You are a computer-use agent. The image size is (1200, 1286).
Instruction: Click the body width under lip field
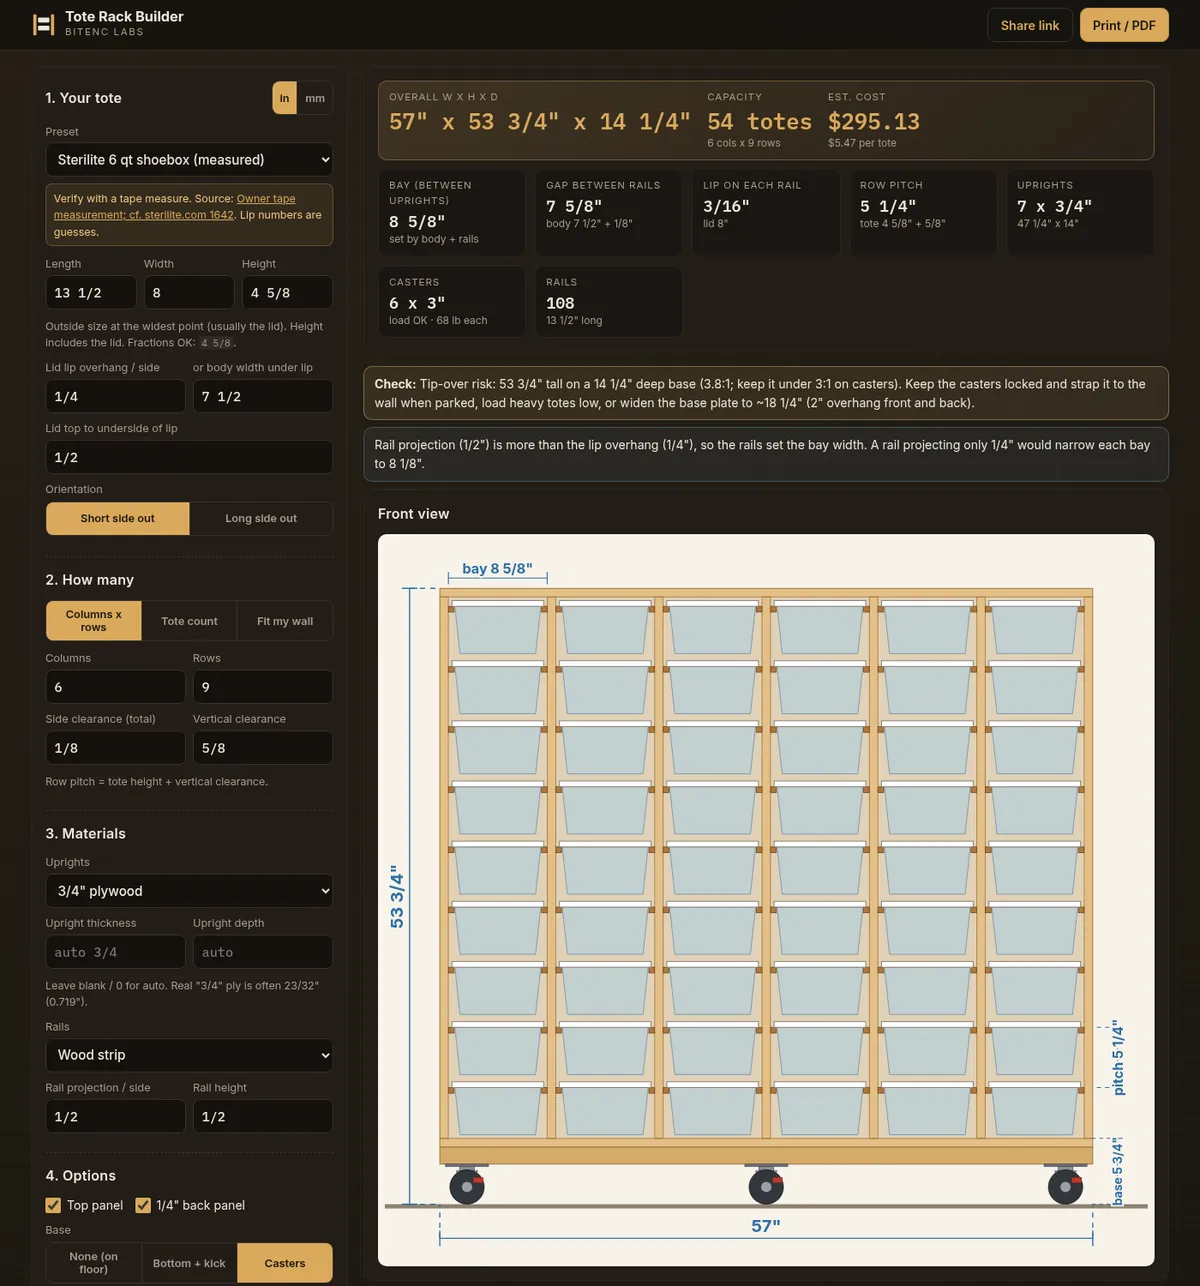[263, 397]
